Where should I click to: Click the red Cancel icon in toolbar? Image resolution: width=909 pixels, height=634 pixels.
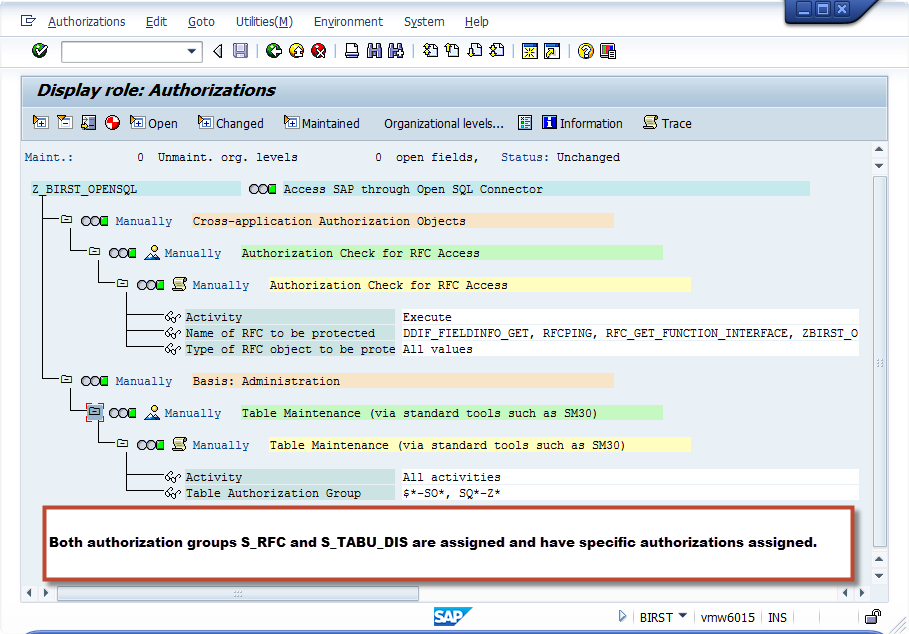(318, 51)
